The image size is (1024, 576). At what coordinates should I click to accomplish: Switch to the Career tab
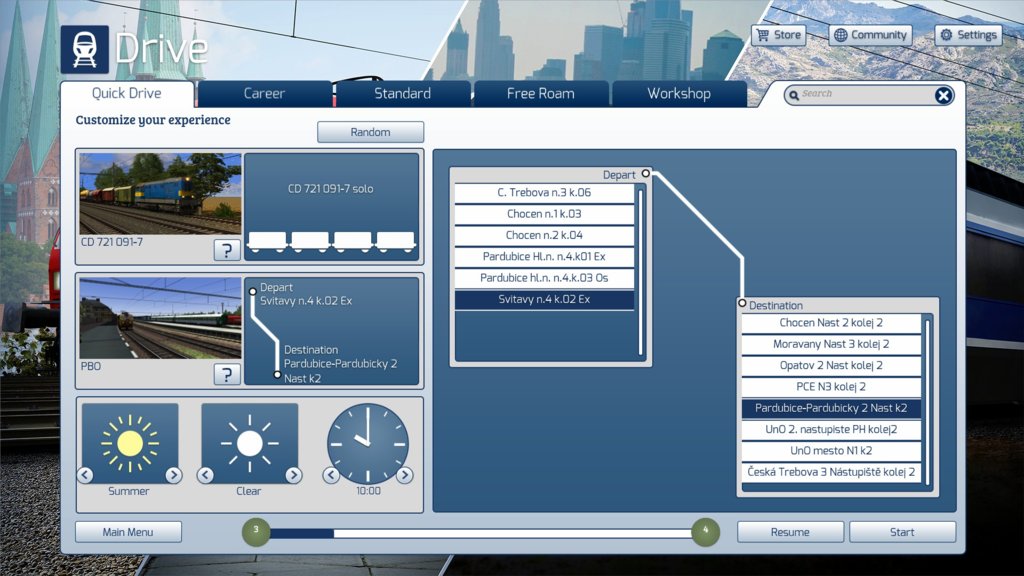click(264, 94)
